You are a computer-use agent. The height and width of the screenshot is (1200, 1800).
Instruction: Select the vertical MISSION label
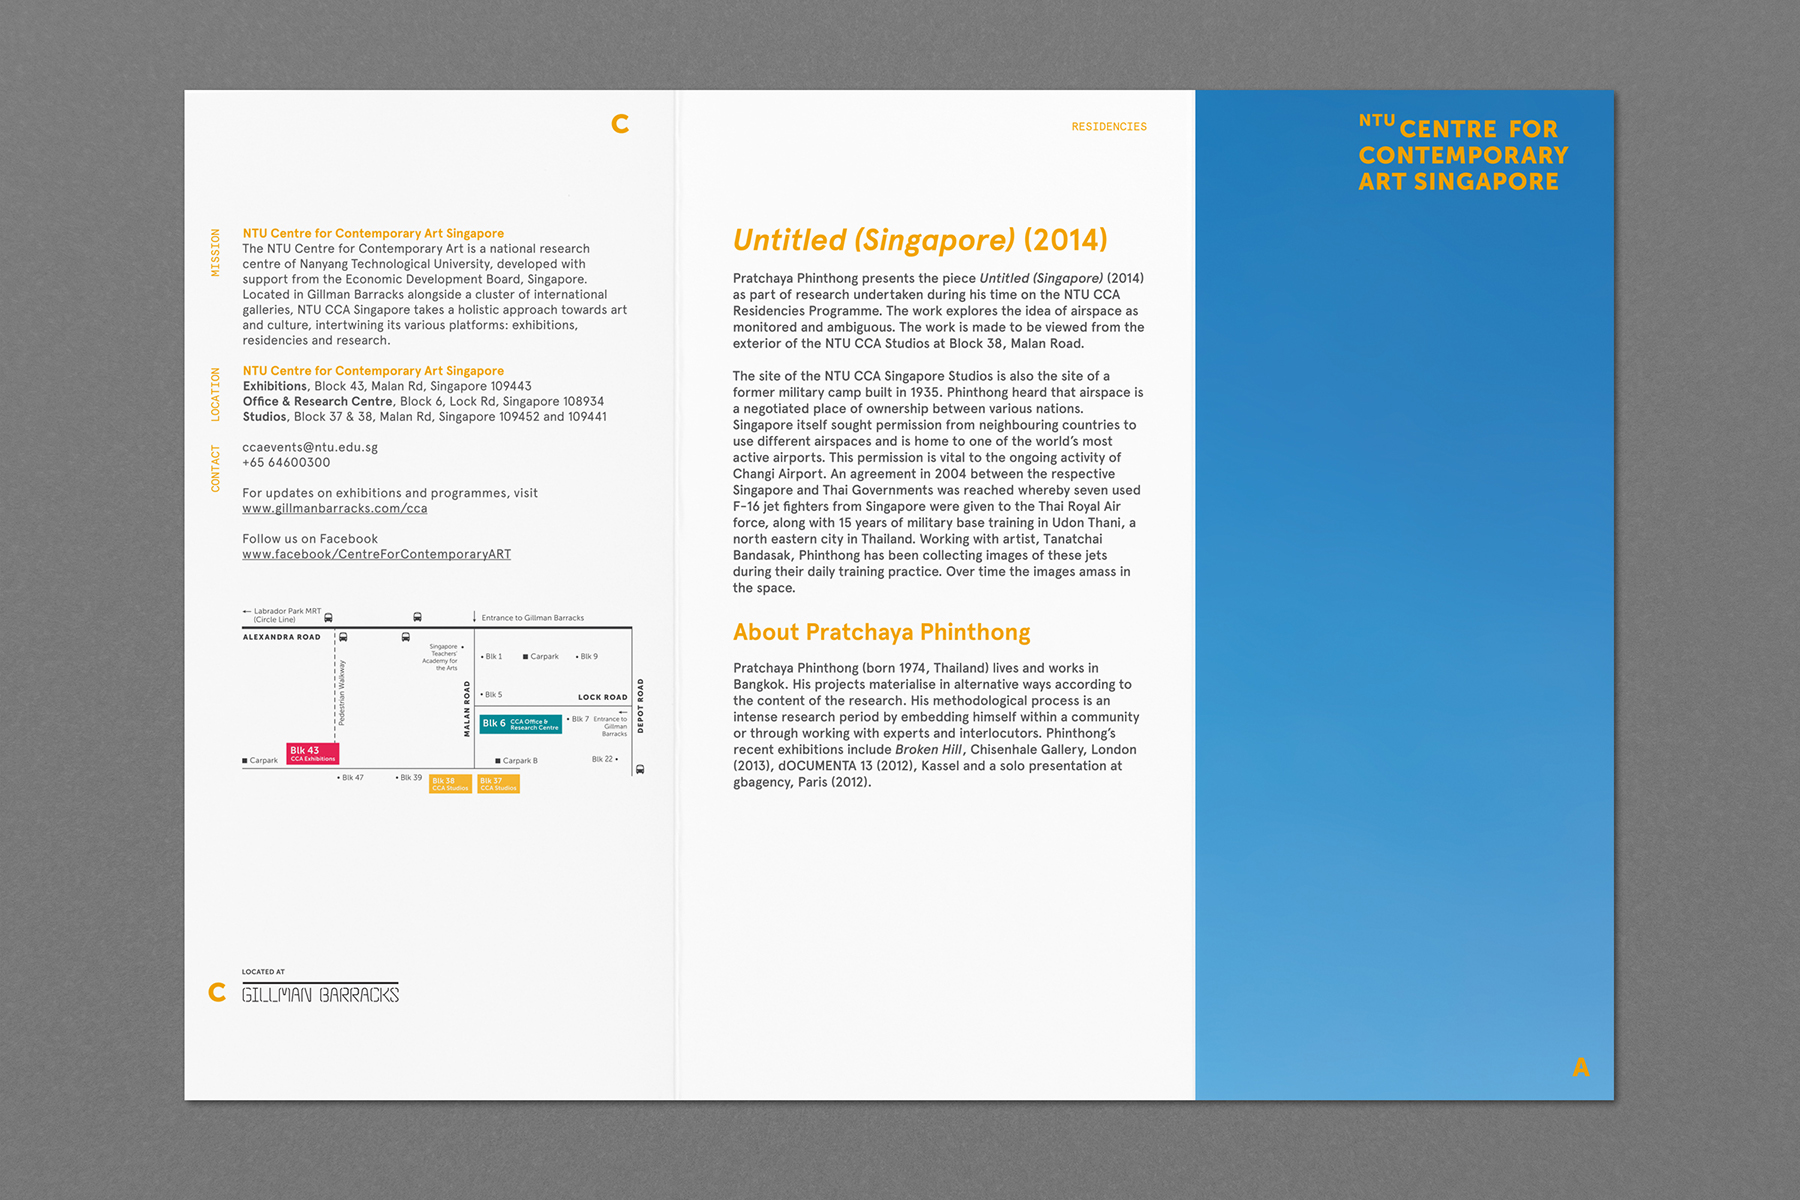215,252
